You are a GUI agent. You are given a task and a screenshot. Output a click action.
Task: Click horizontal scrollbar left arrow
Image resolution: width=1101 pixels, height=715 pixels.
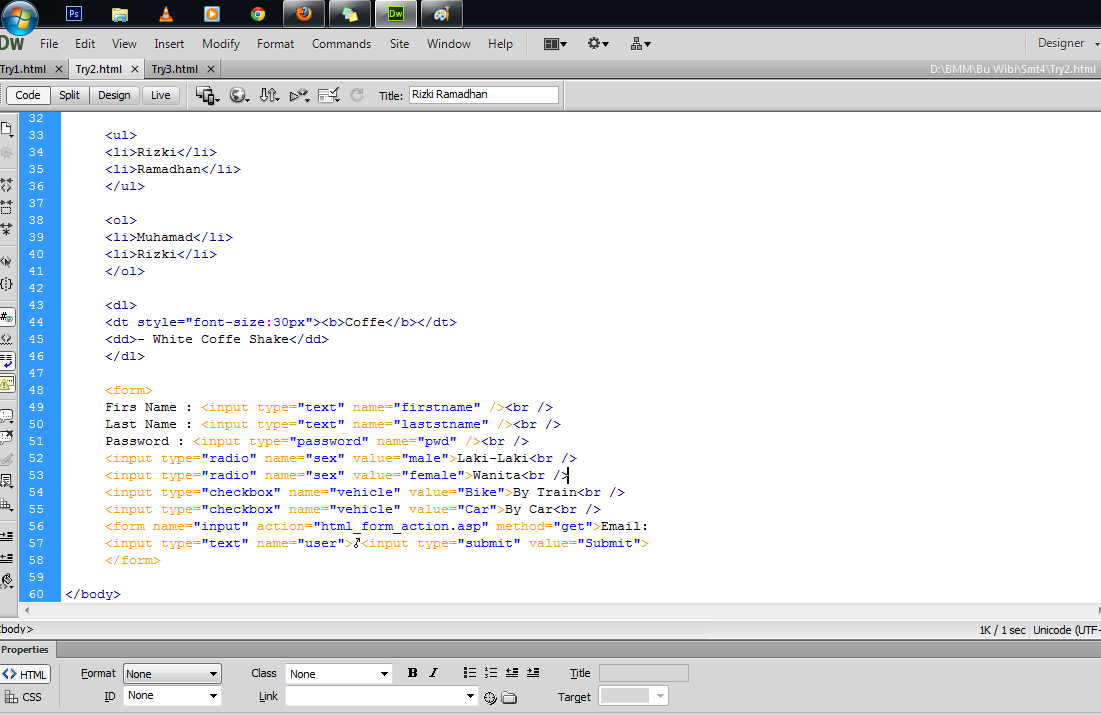[27, 610]
